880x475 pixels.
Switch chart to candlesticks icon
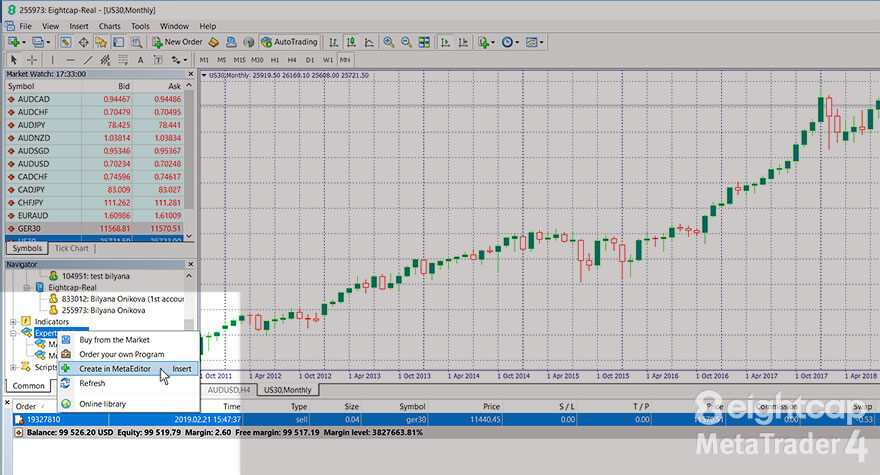pyautogui.click(x=351, y=42)
